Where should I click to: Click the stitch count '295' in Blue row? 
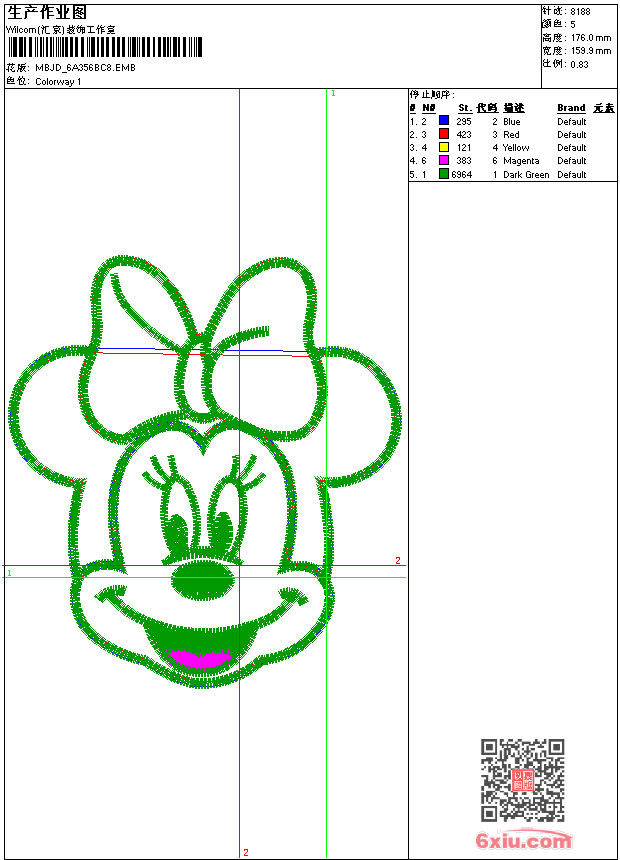pos(464,121)
